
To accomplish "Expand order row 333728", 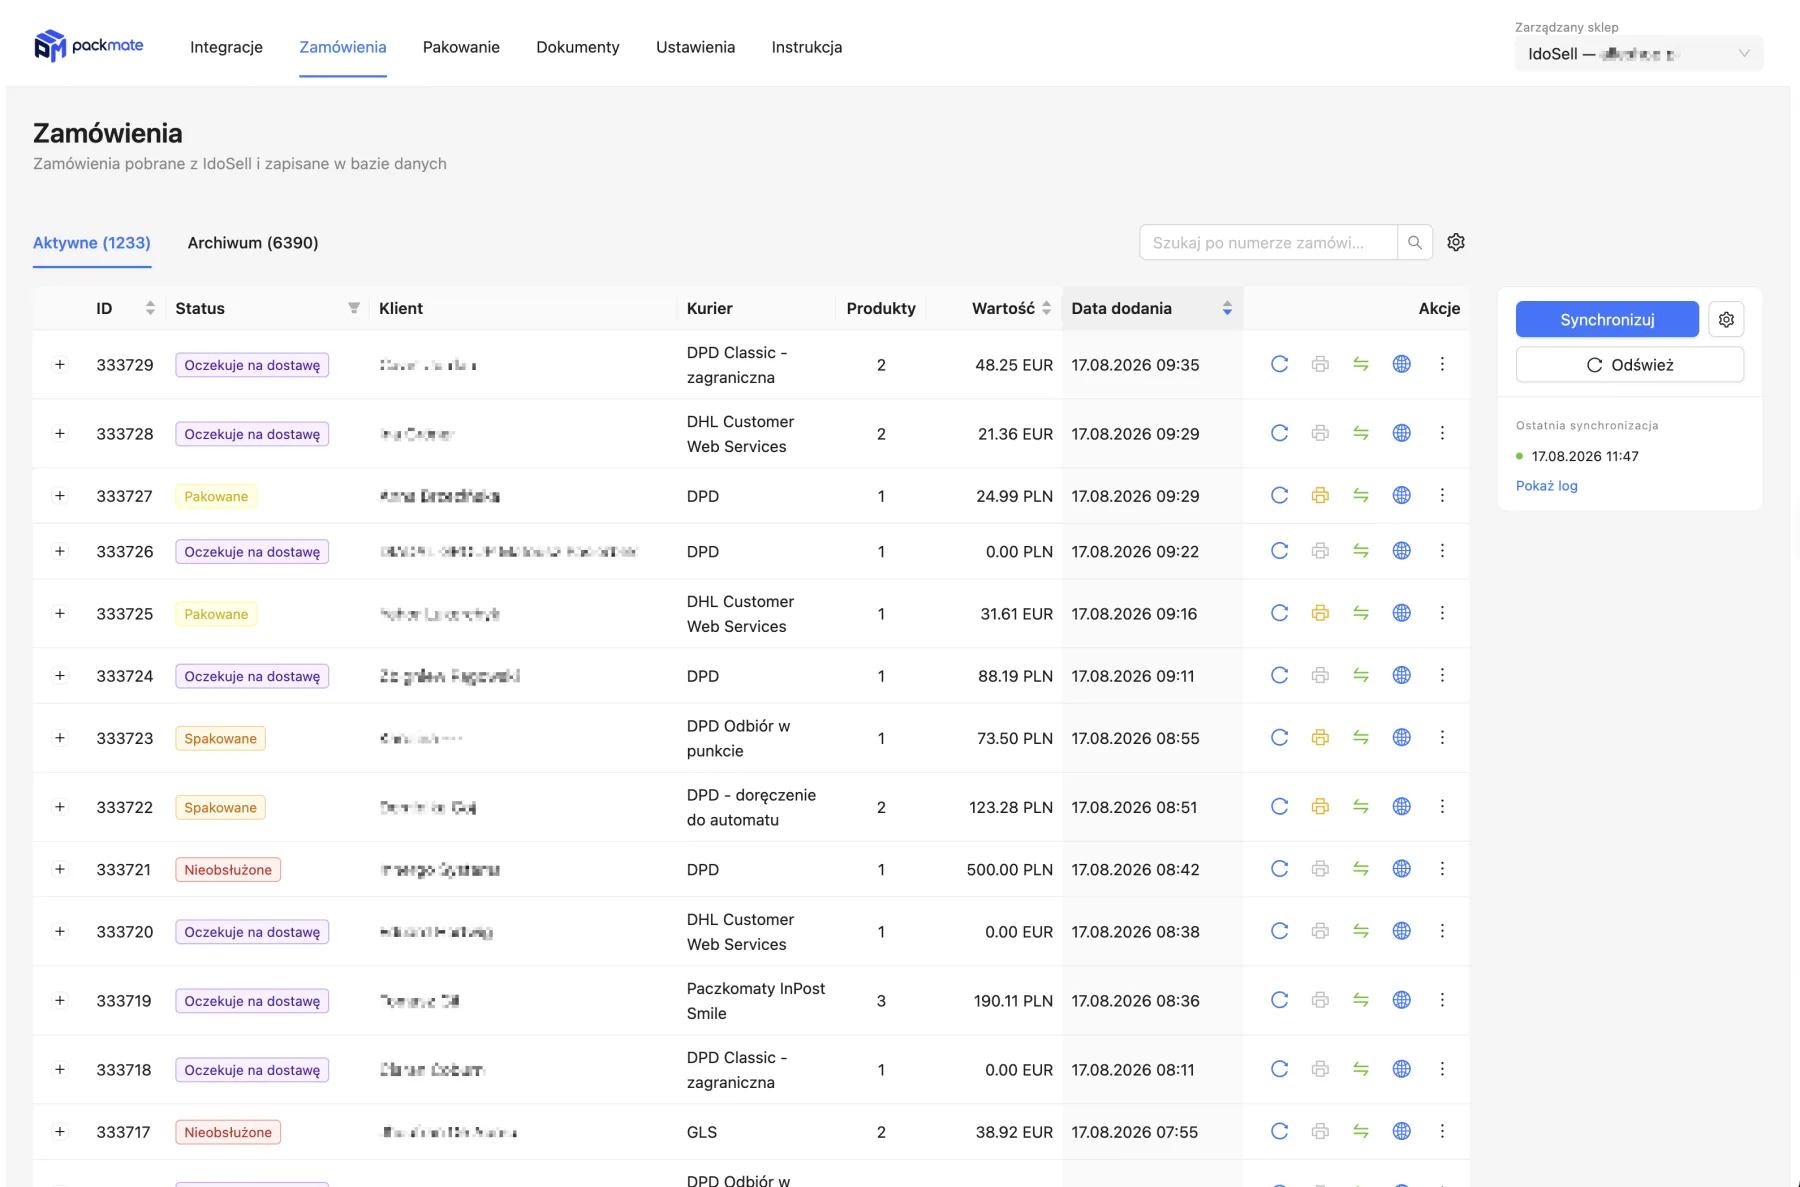I will [60, 433].
